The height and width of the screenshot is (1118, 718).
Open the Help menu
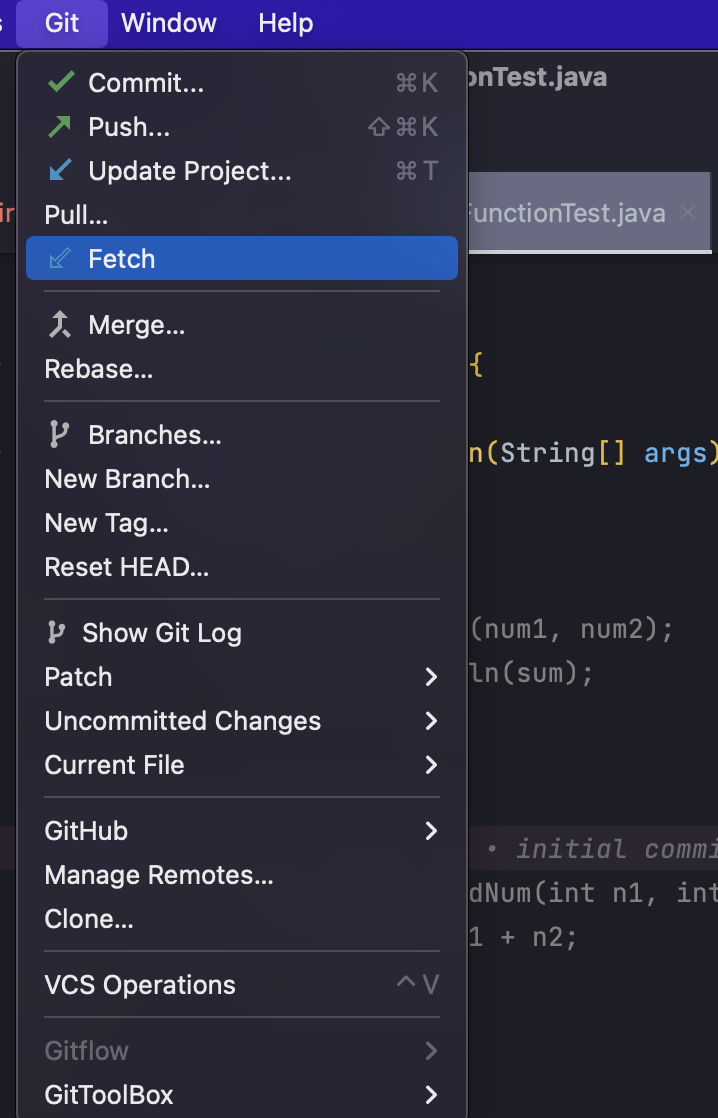(285, 24)
